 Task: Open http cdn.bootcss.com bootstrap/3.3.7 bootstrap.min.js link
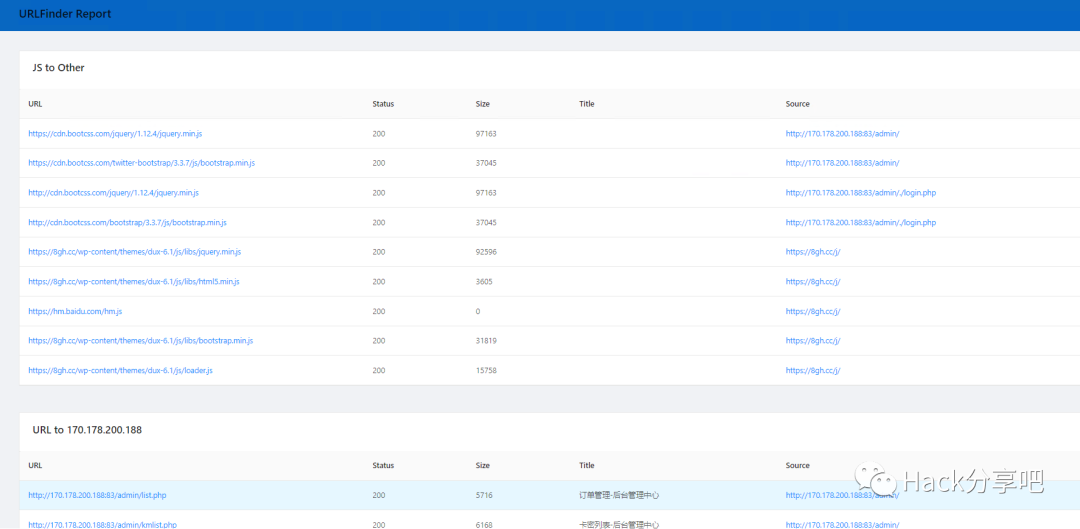pos(127,222)
